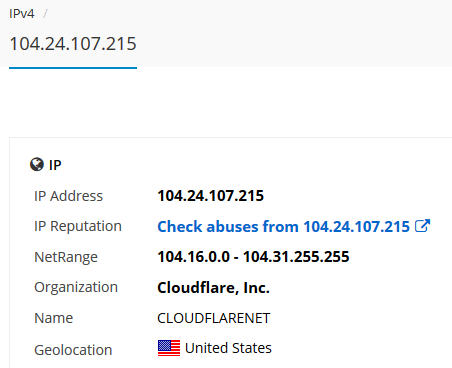Viewport: 452px width, 368px height.
Task: Click the IP Address field label
Action: click(x=68, y=196)
